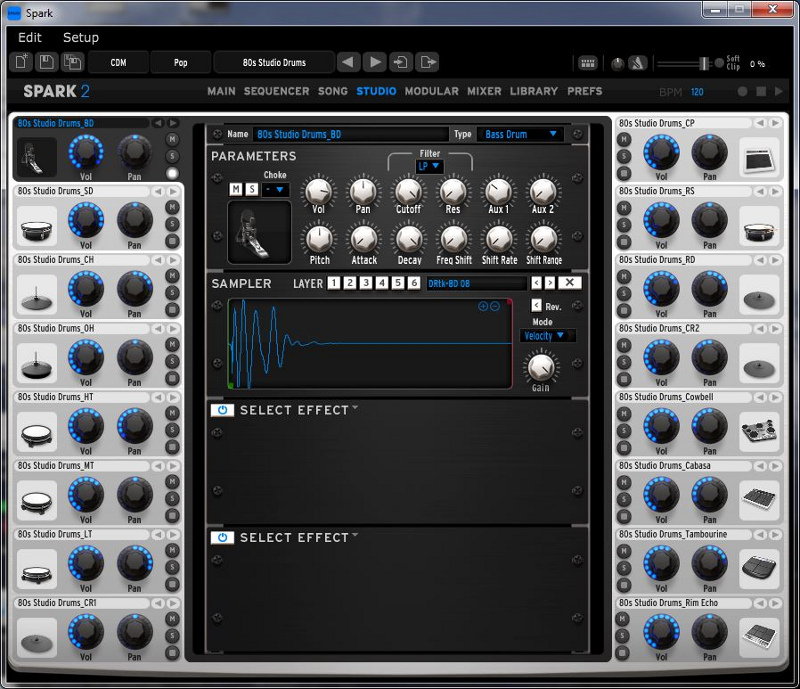The image size is (800, 689).
Task: Select the 80s Studio Drums_Tambourine pad image
Action: coord(759,571)
